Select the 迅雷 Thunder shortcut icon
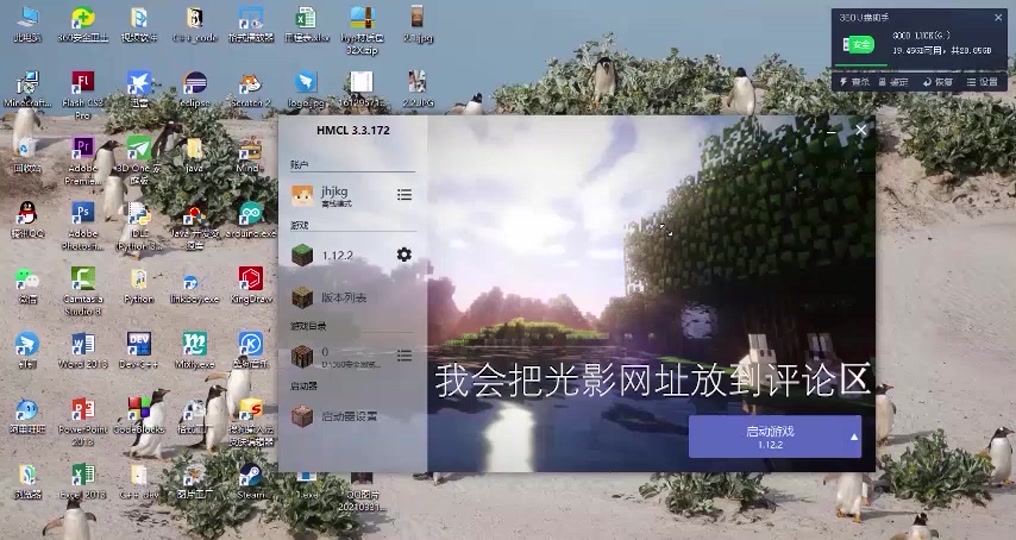Image resolution: width=1016 pixels, height=540 pixels. point(139,89)
